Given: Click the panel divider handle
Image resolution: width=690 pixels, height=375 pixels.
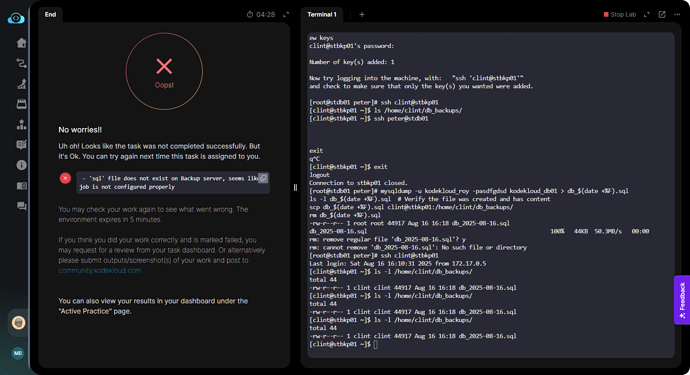Looking at the screenshot, I should click(x=295, y=188).
